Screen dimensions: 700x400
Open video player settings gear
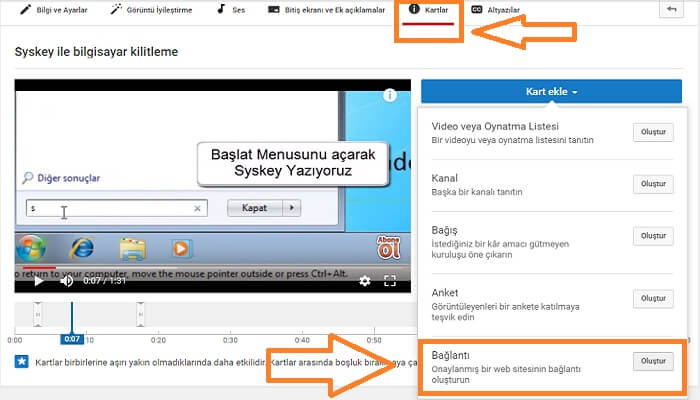tap(365, 281)
